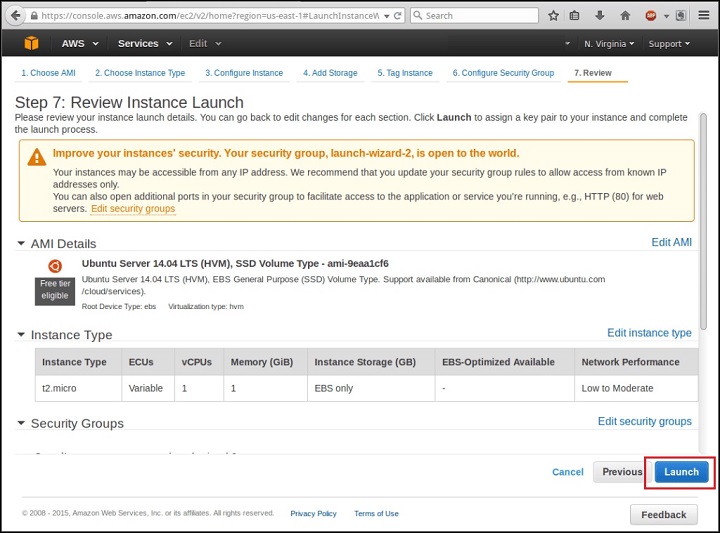Click the EBS only storage cell
The width and height of the screenshot is (720, 533).
pyautogui.click(x=371, y=388)
